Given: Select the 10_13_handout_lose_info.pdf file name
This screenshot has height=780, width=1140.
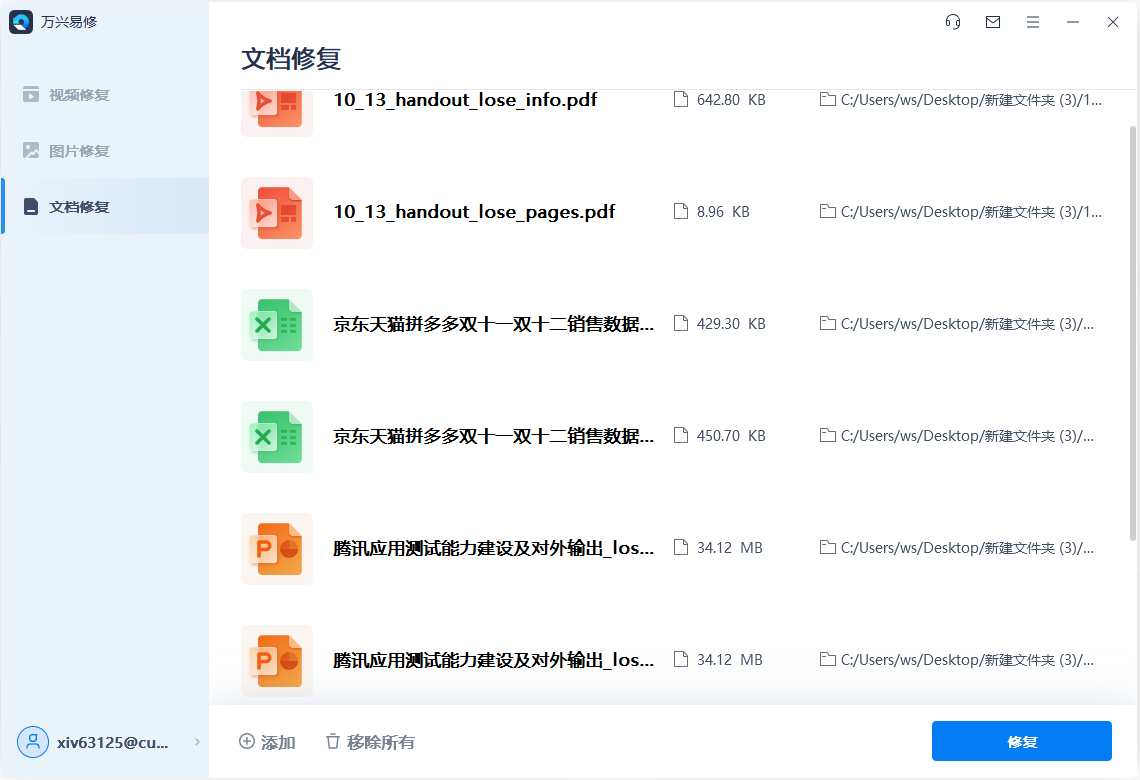Looking at the screenshot, I should click(x=464, y=99).
